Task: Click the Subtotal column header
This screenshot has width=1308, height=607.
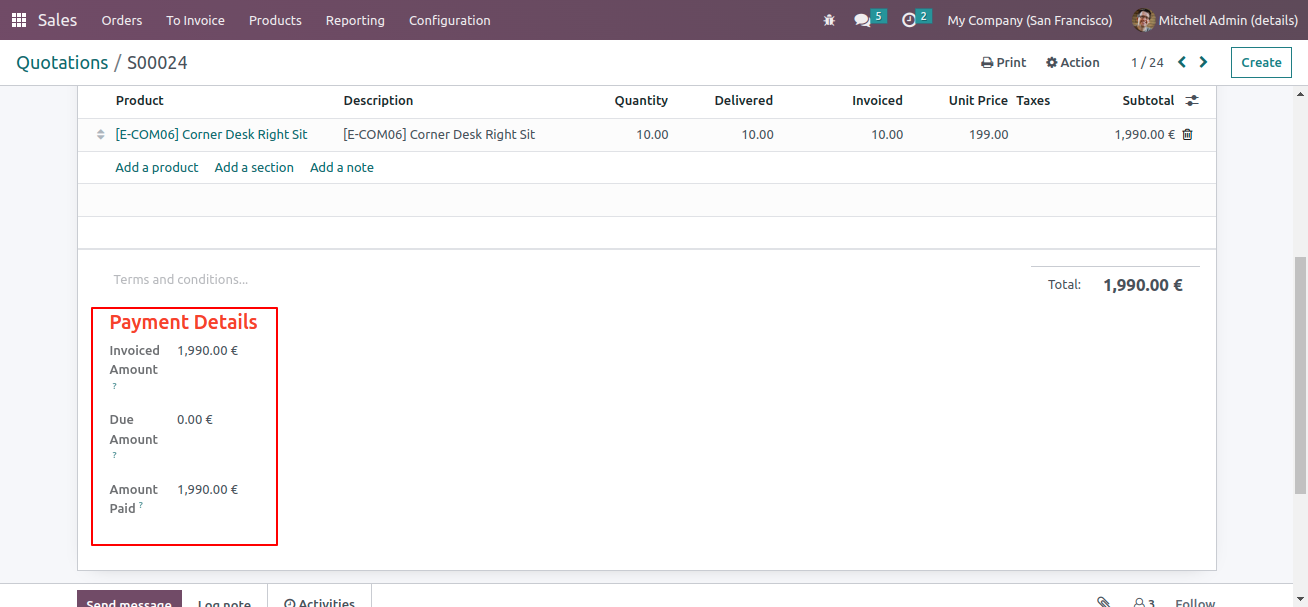Action: (1148, 100)
